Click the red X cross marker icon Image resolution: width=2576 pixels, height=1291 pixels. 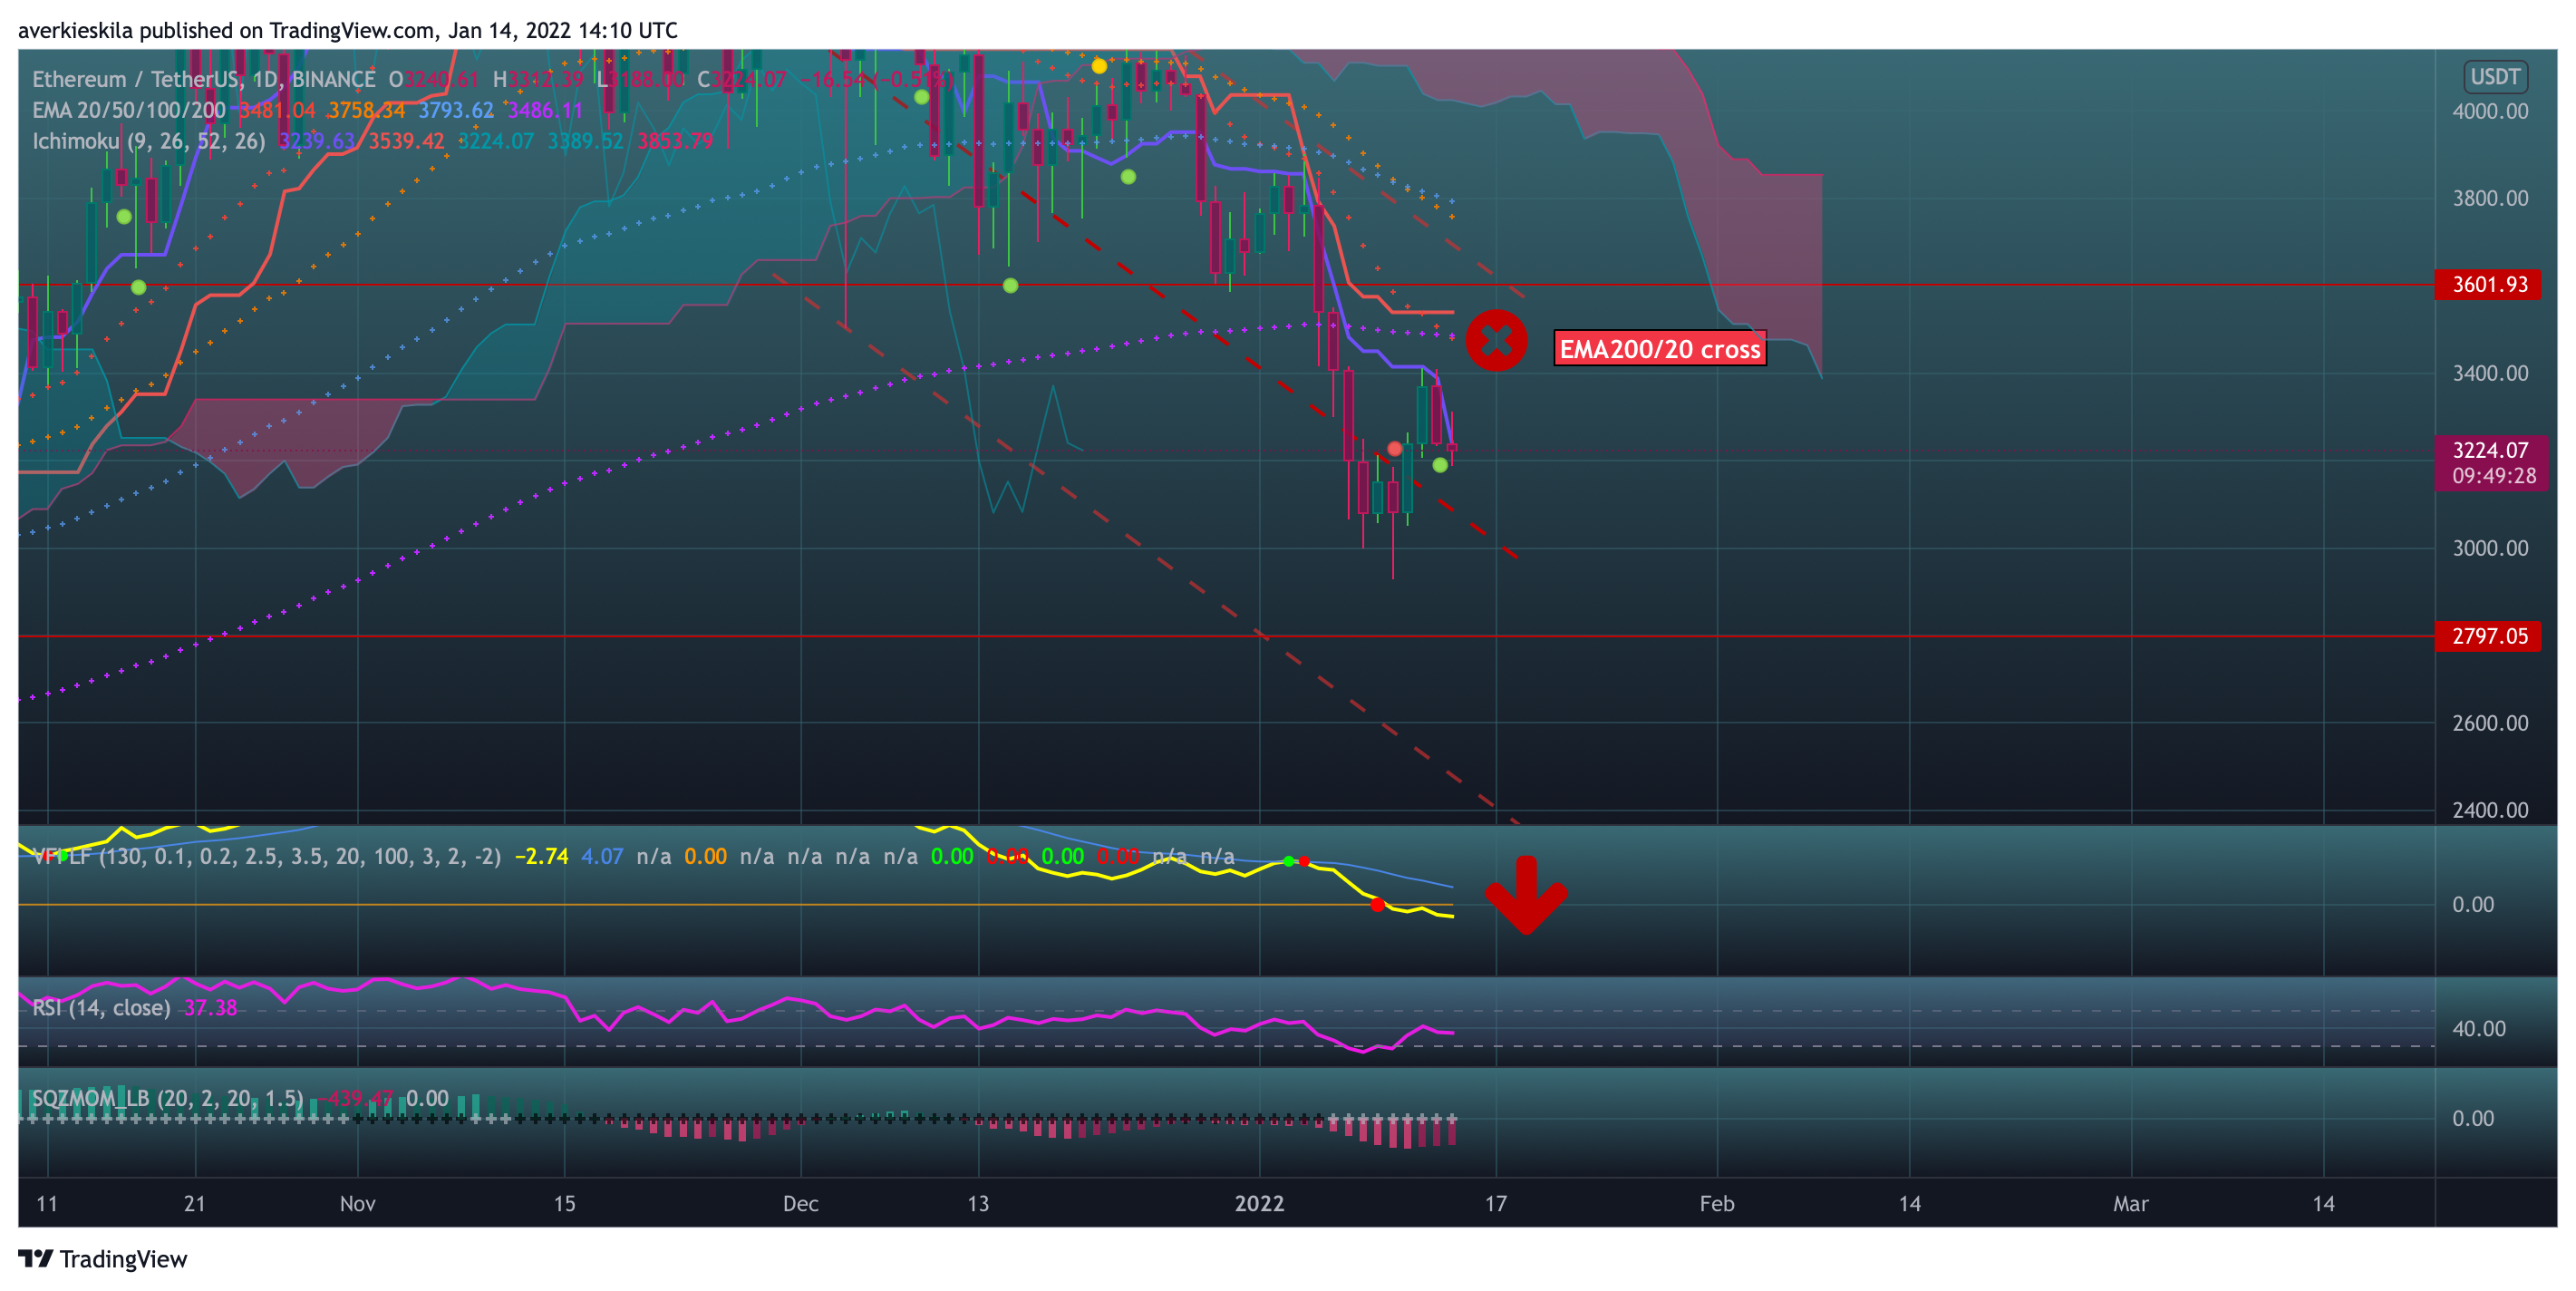click(1496, 341)
